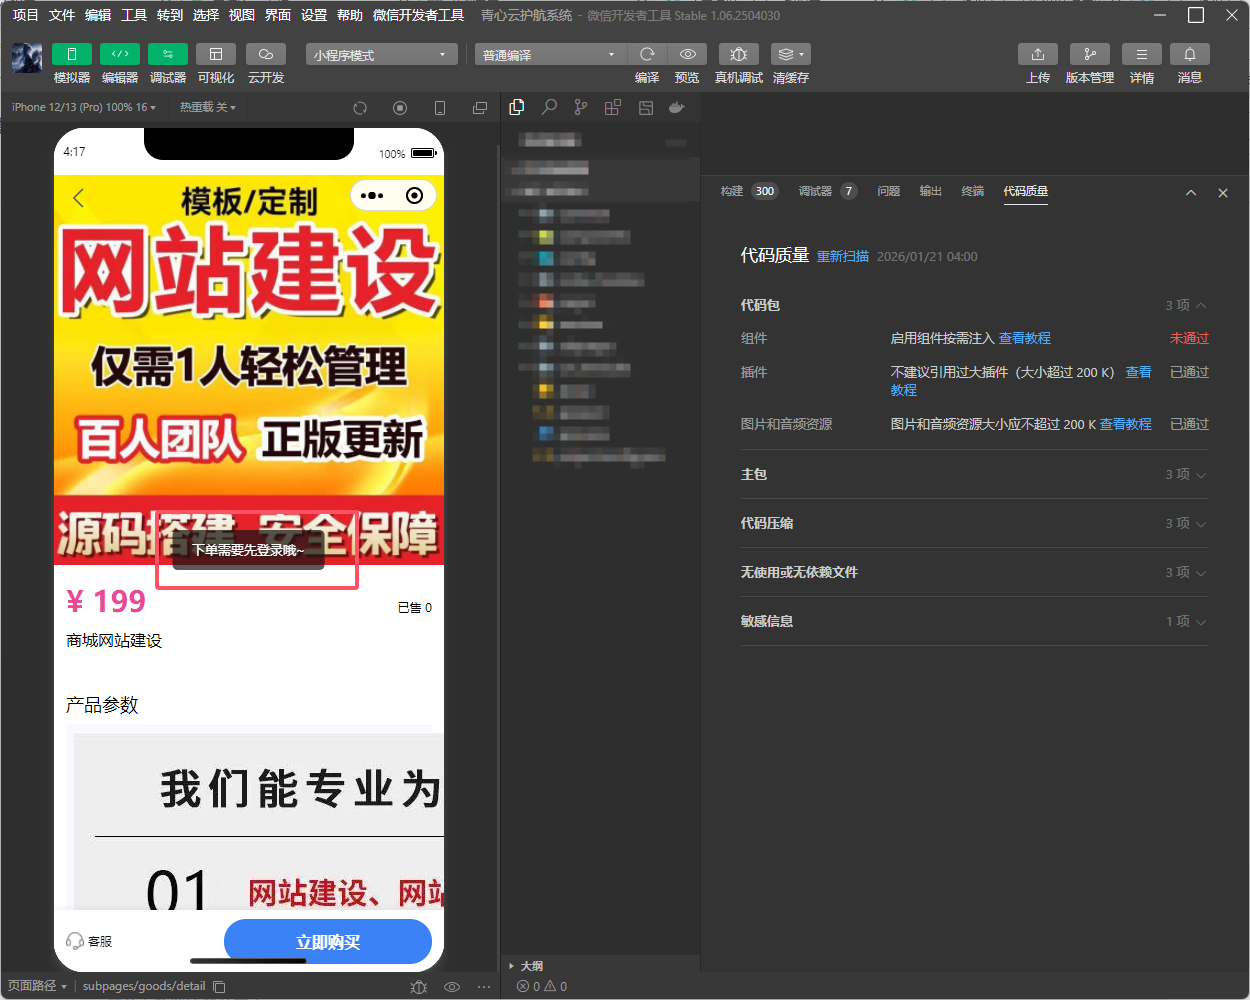
Task: Click the 清缓存 (clear cache) icon
Action: point(790,54)
